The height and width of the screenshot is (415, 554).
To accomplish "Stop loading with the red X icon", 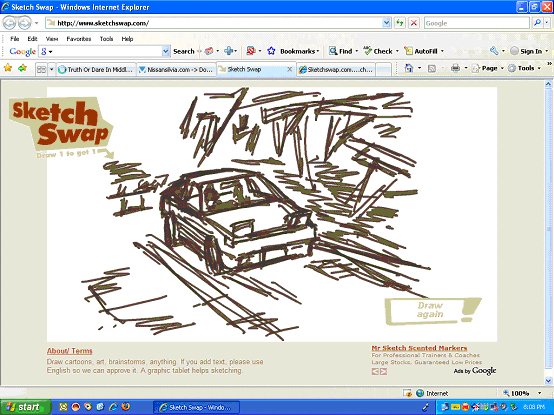I will click(413, 23).
